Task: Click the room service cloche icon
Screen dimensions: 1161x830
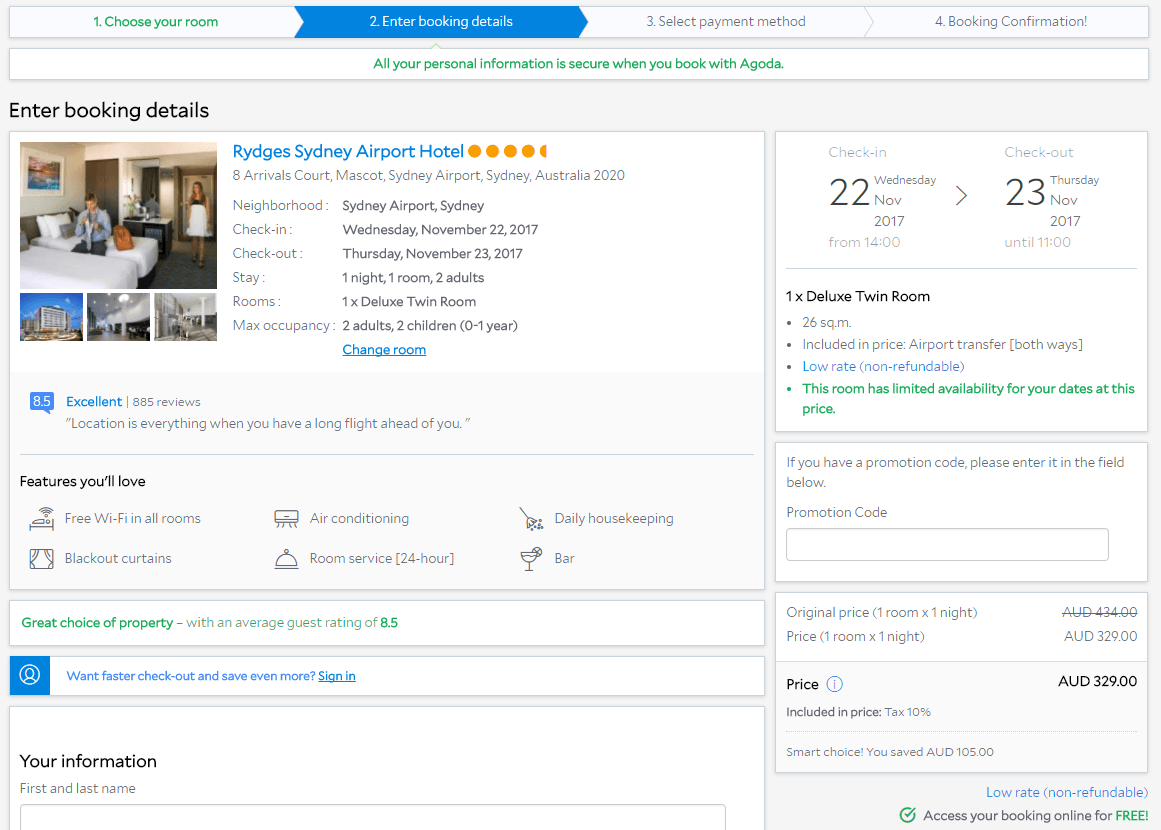Action: click(x=286, y=558)
